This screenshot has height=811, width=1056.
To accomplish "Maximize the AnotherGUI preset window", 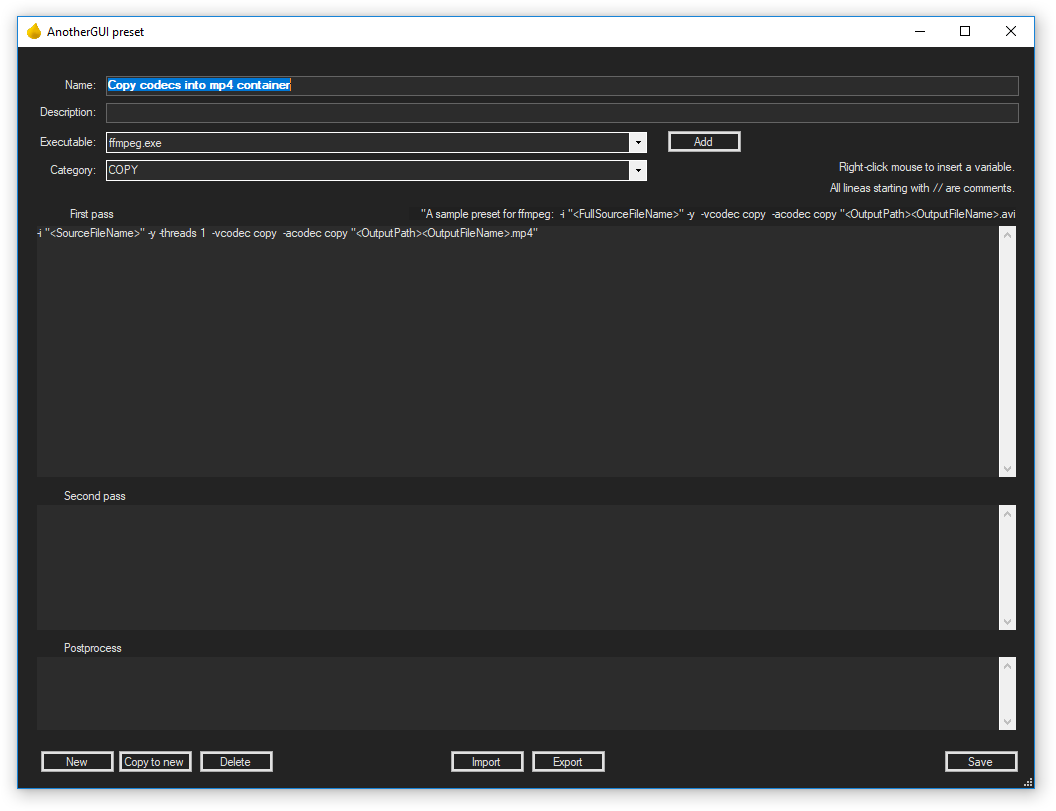I will click(x=965, y=32).
